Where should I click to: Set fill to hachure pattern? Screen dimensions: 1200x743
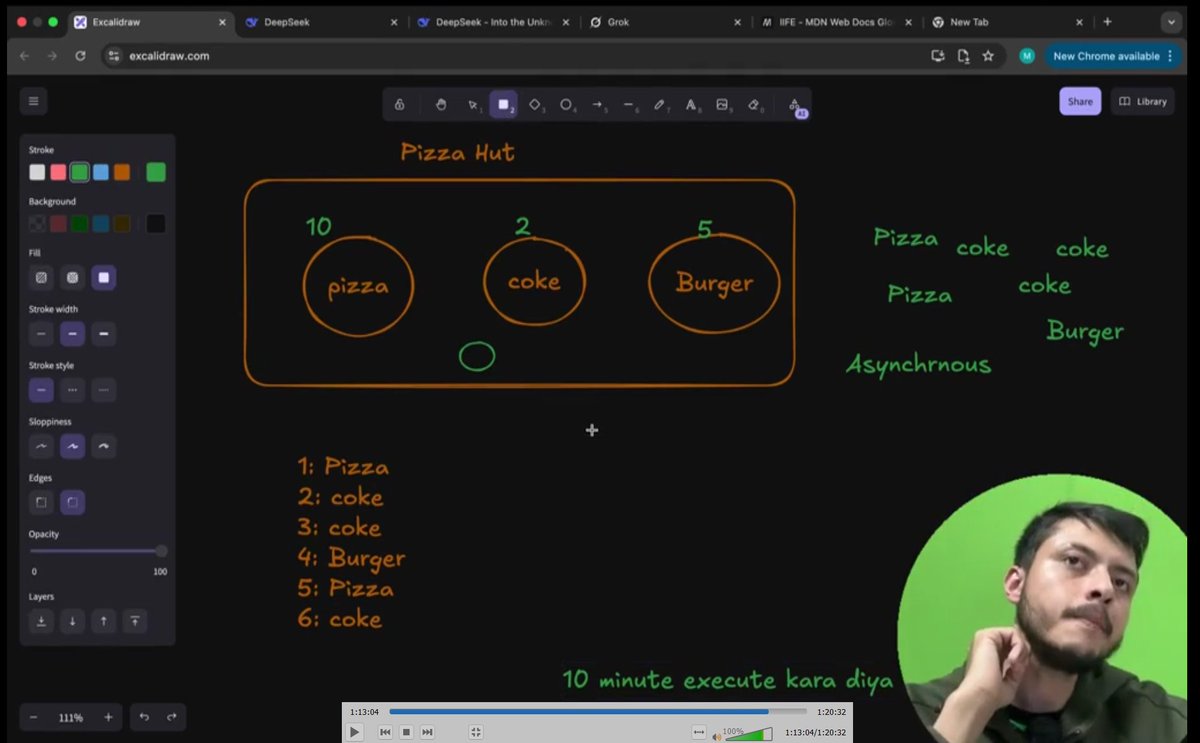coord(41,277)
